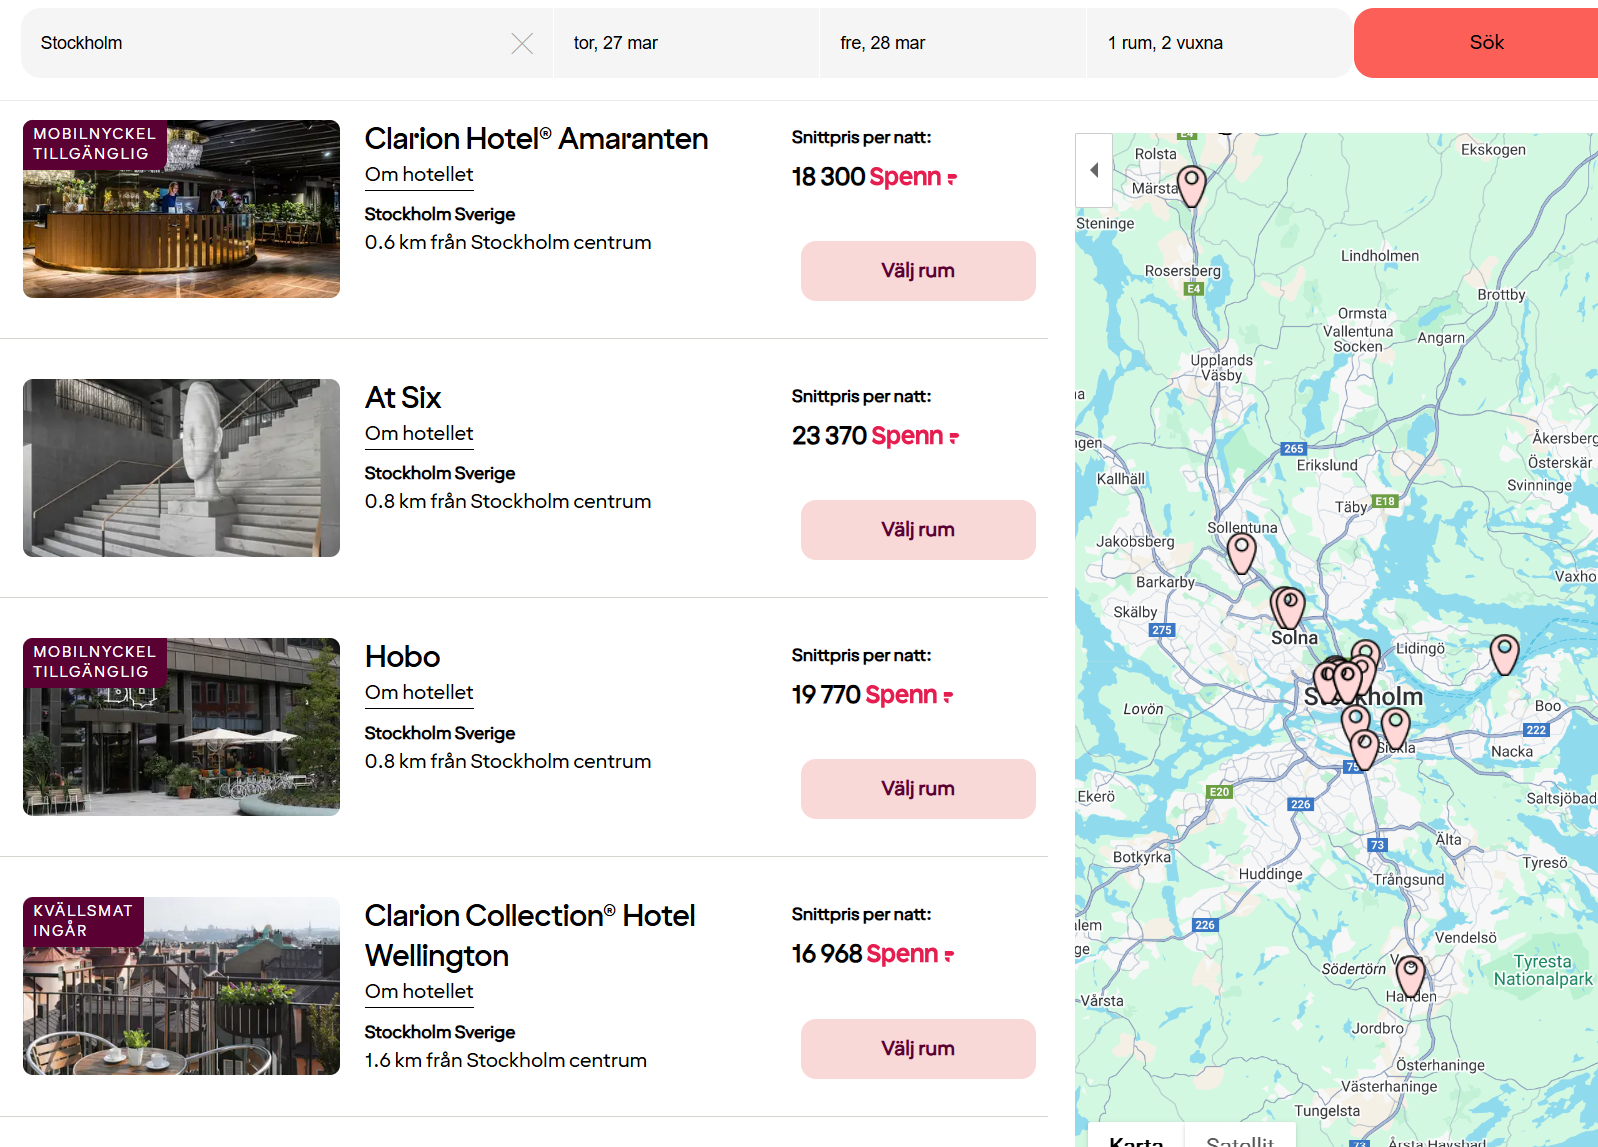This screenshot has height=1147, width=1598.
Task: Open Om hotellet link for At Six
Action: [419, 434]
